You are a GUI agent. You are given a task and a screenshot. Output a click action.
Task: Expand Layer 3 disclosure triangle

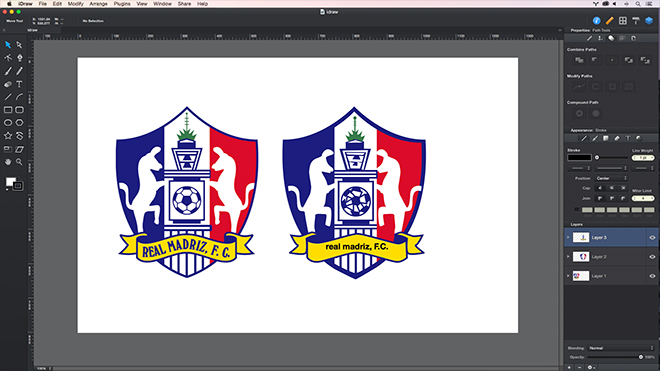(568, 238)
